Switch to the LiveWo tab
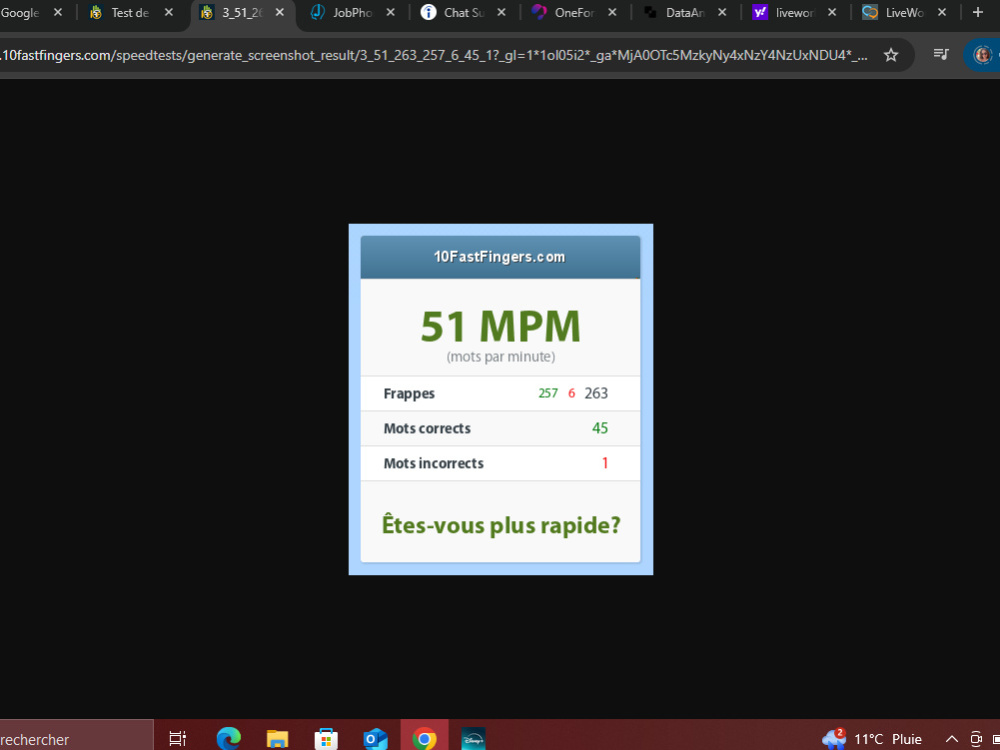The height and width of the screenshot is (750, 1000). 905,13
